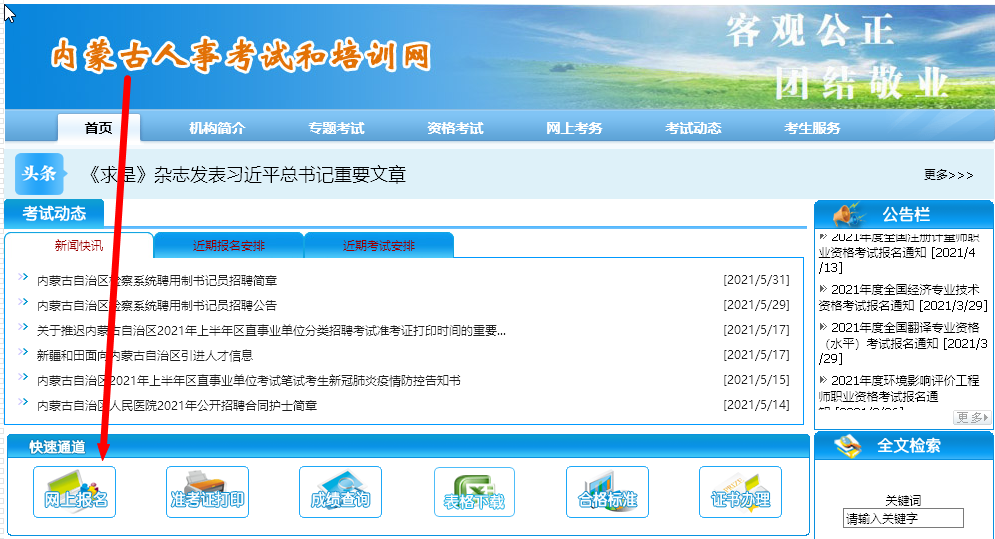Go to 首页 in the navigation bar
This screenshot has height=539, width=995.
[x=98, y=128]
